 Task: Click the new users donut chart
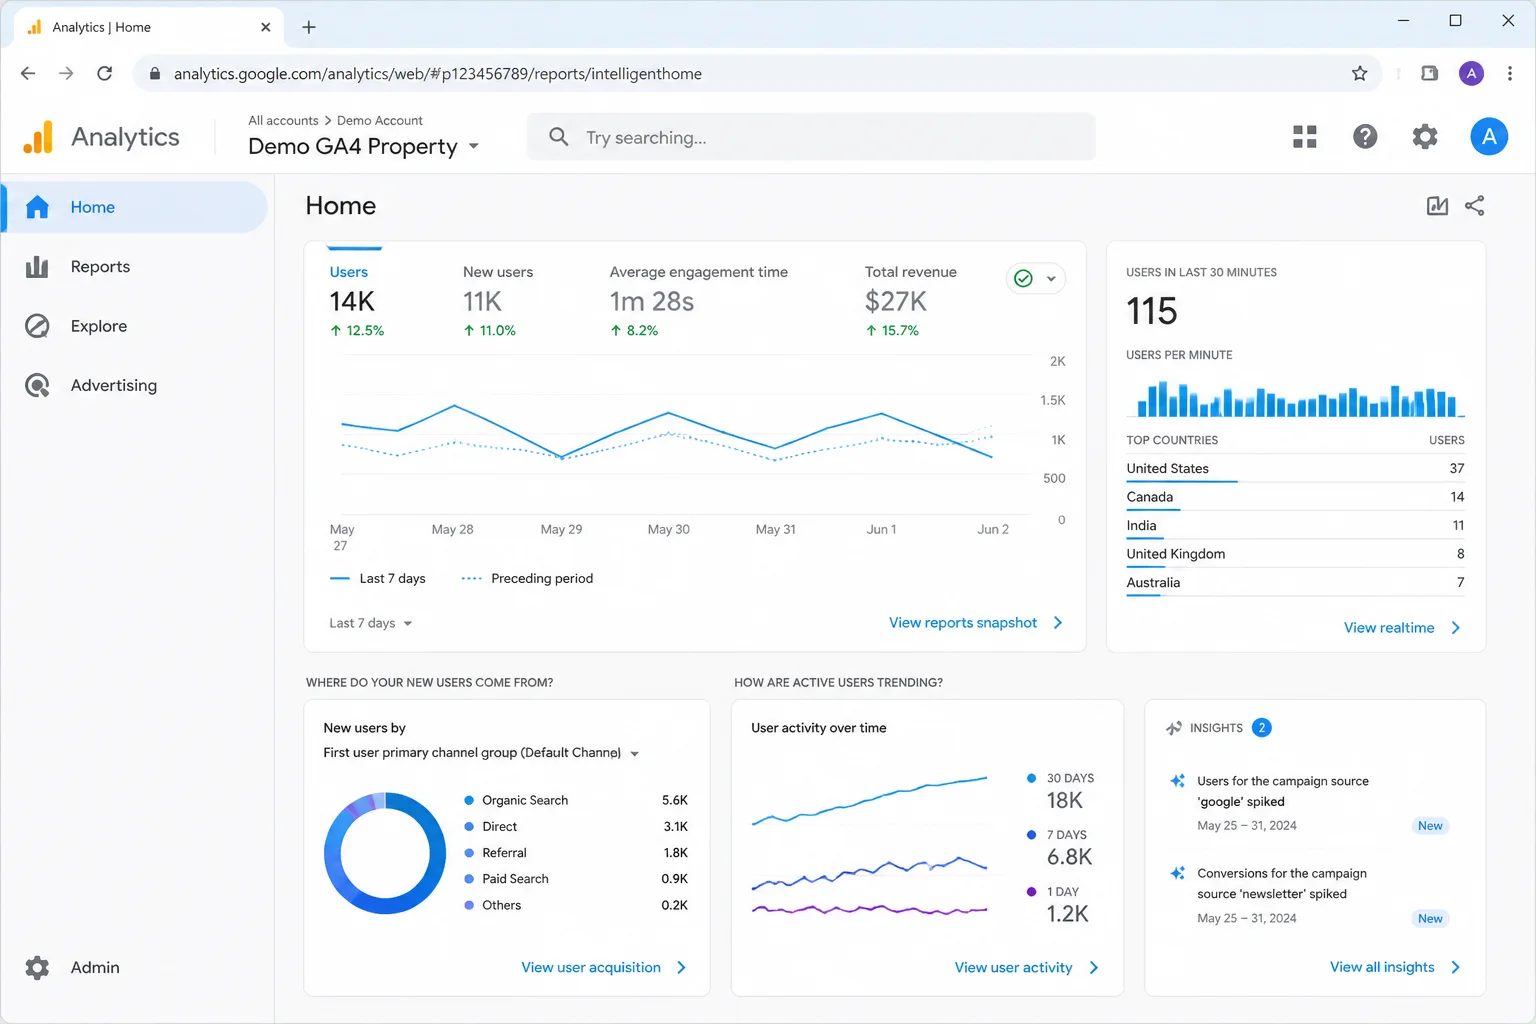[385, 853]
